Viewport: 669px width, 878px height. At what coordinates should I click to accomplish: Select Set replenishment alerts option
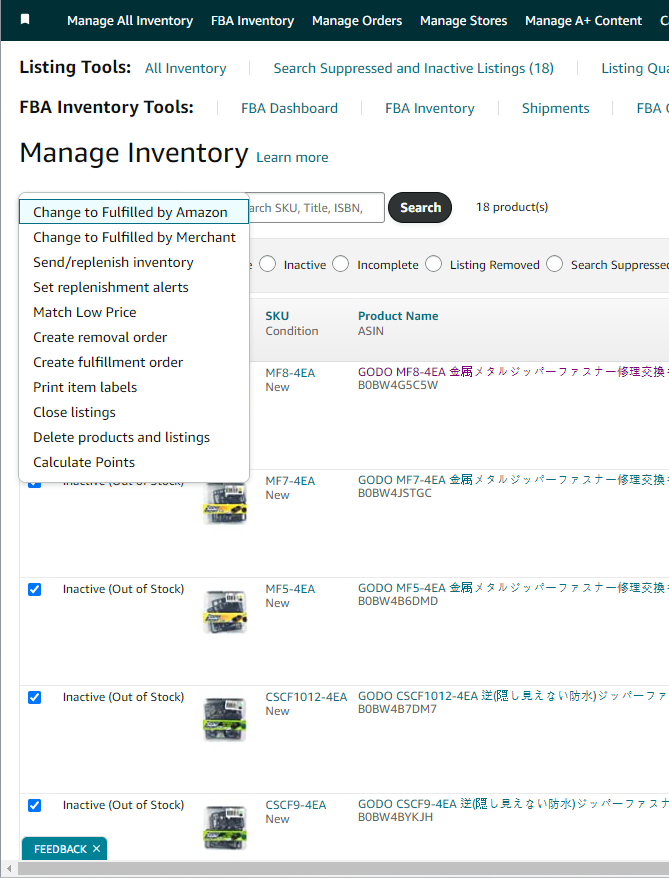coord(134,287)
